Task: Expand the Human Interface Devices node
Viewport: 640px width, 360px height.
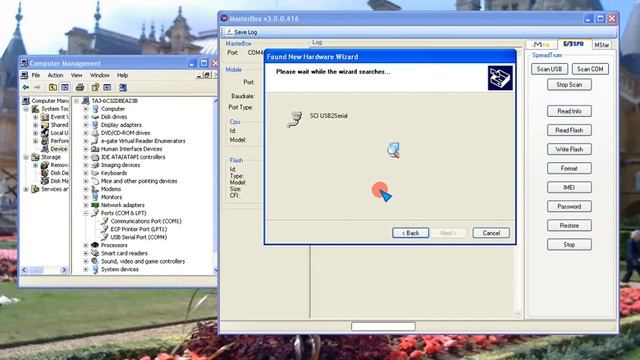Action: 86,149
